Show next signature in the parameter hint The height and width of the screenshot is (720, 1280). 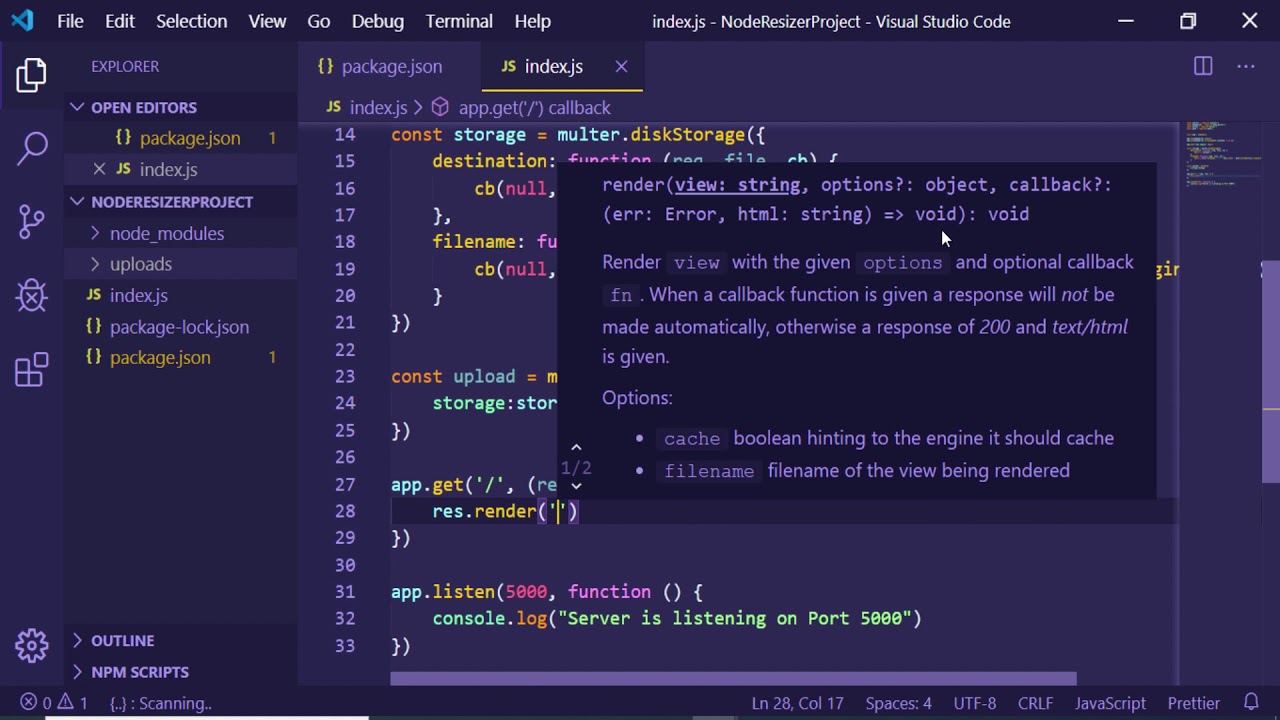click(576, 486)
